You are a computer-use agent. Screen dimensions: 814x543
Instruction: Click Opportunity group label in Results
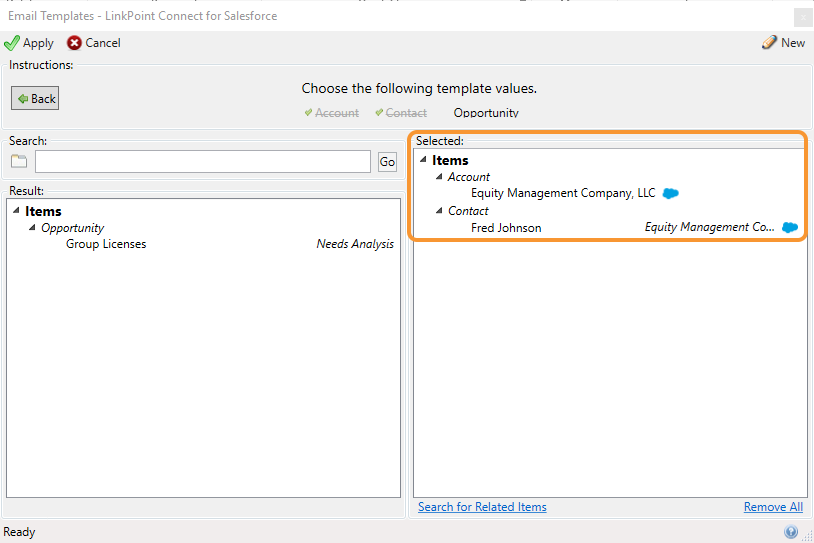pos(73,228)
